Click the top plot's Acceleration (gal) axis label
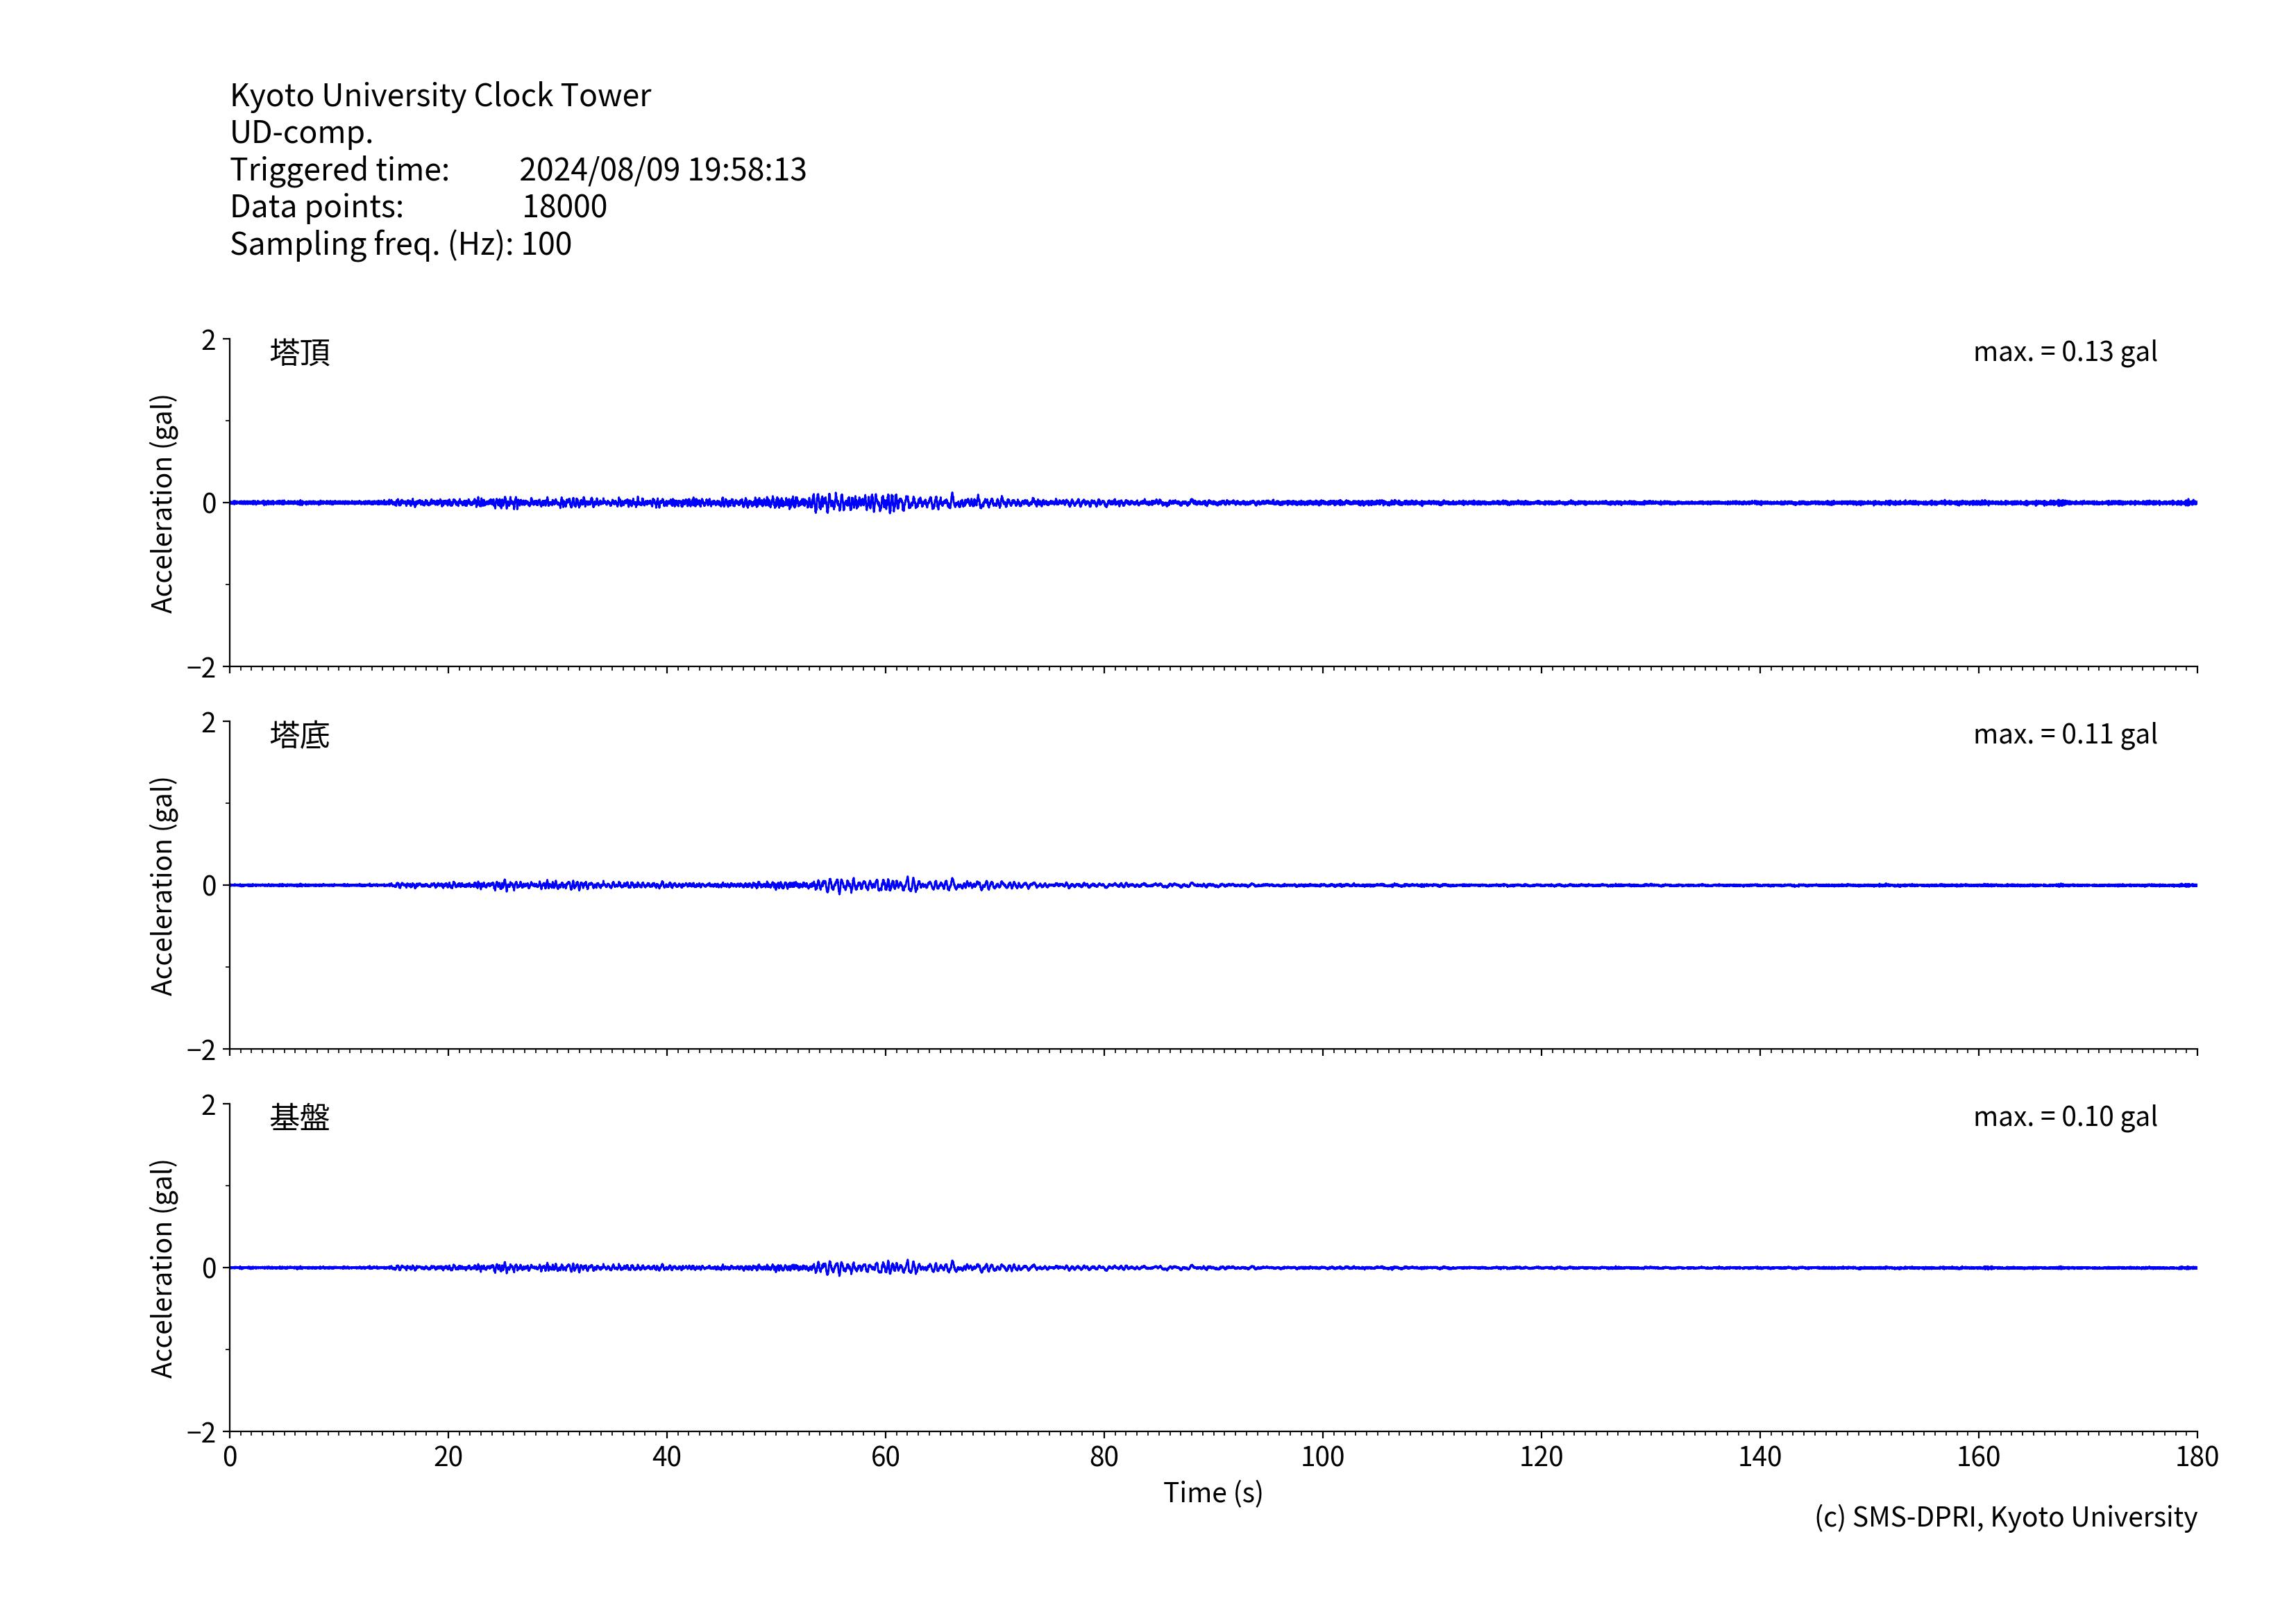This screenshot has width=2296, height=1623. click(x=162, y=503)
